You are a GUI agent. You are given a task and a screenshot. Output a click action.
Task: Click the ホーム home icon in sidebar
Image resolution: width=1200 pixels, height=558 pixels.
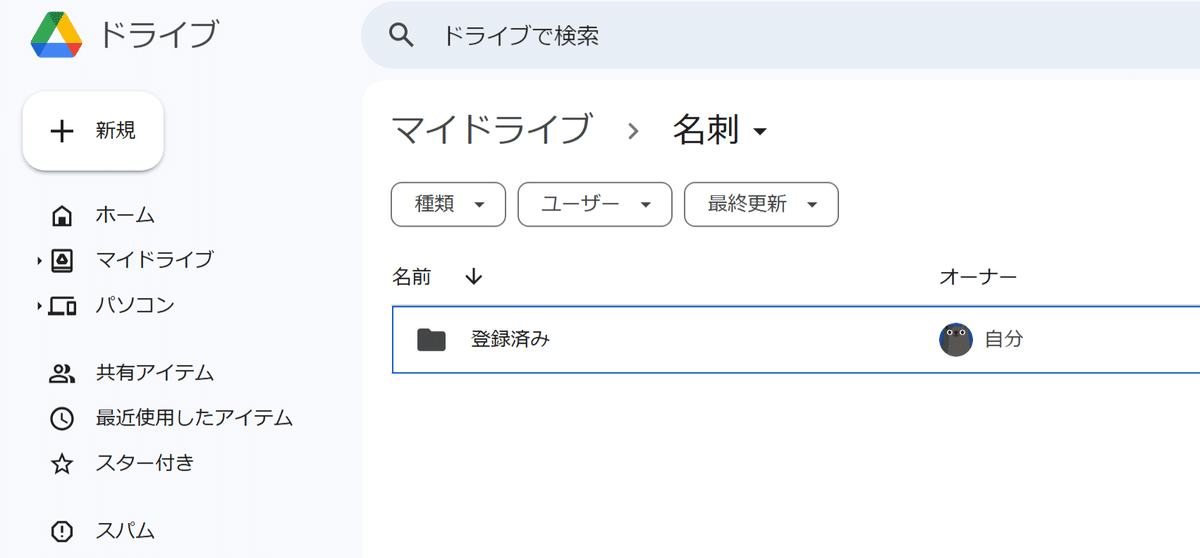(x=62, y=215)
